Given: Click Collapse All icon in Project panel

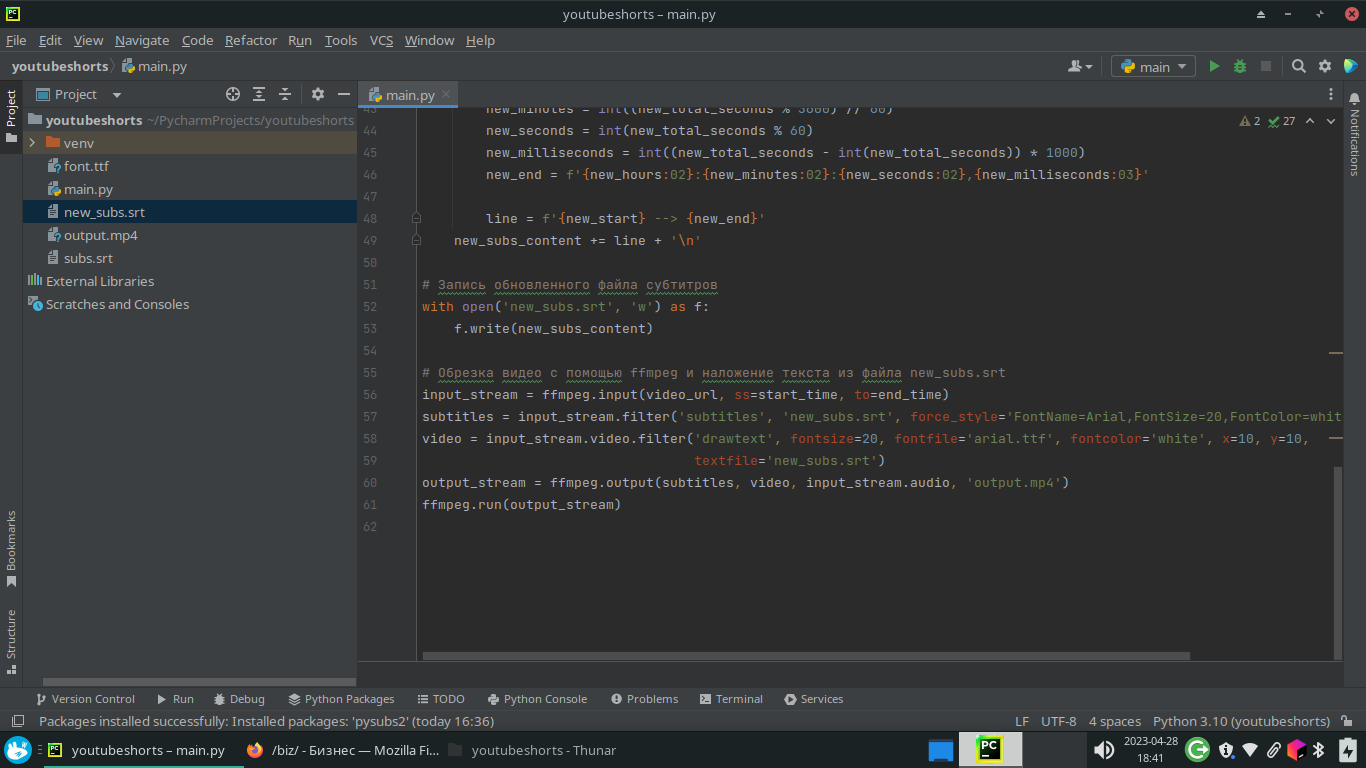Looking at the screenshot, I should click(285, 94).
